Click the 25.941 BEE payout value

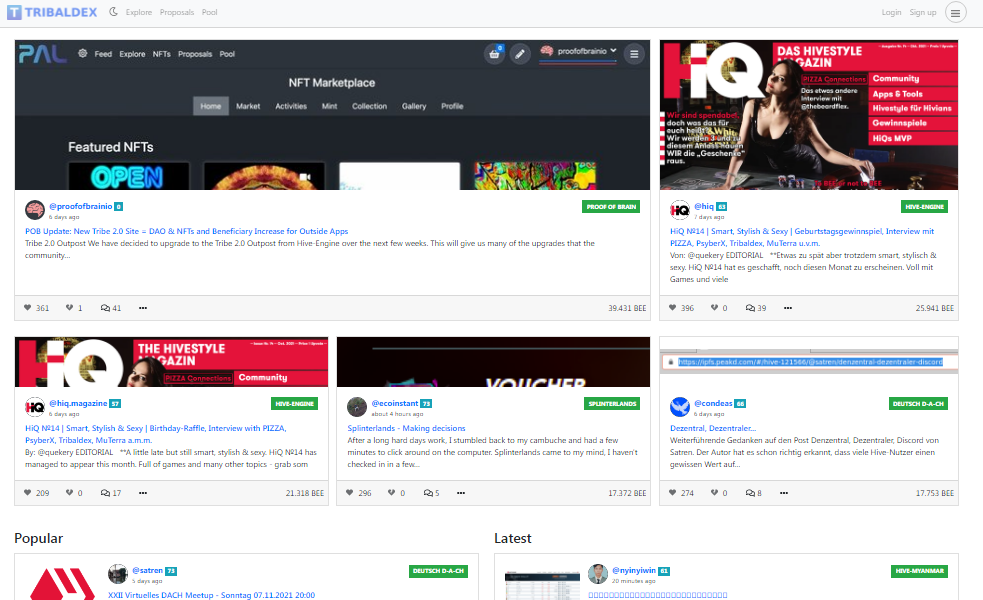[x=935, y=308]
